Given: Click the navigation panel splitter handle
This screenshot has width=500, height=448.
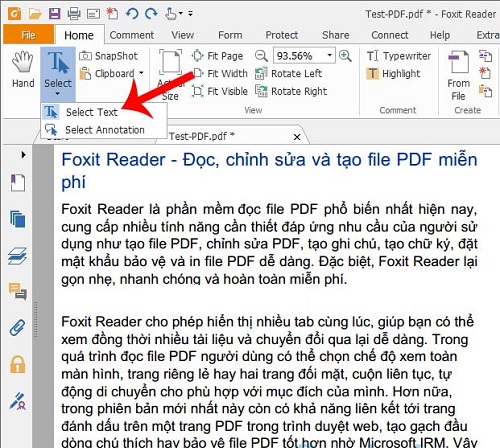Looking at the screenshot, I should (x=35, y=318).
